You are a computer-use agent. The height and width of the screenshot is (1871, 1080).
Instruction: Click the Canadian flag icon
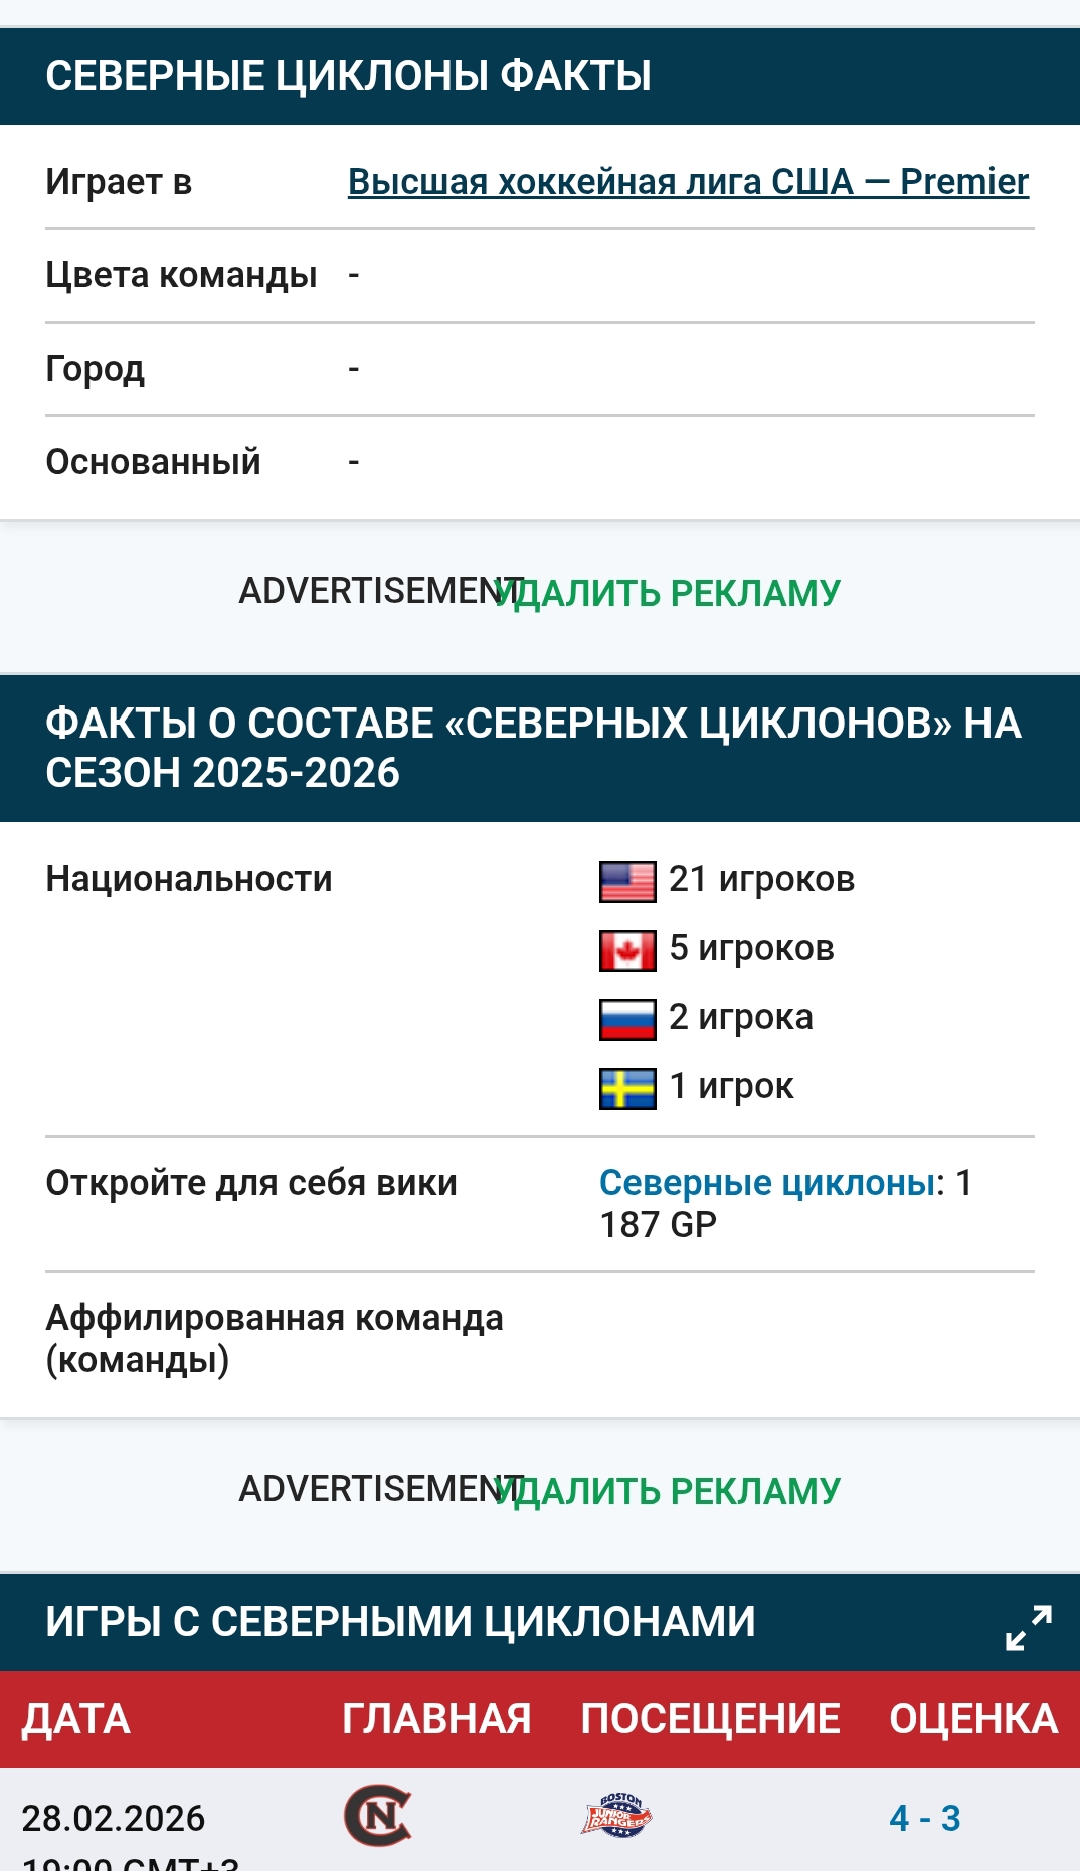(x=627, y=950)
